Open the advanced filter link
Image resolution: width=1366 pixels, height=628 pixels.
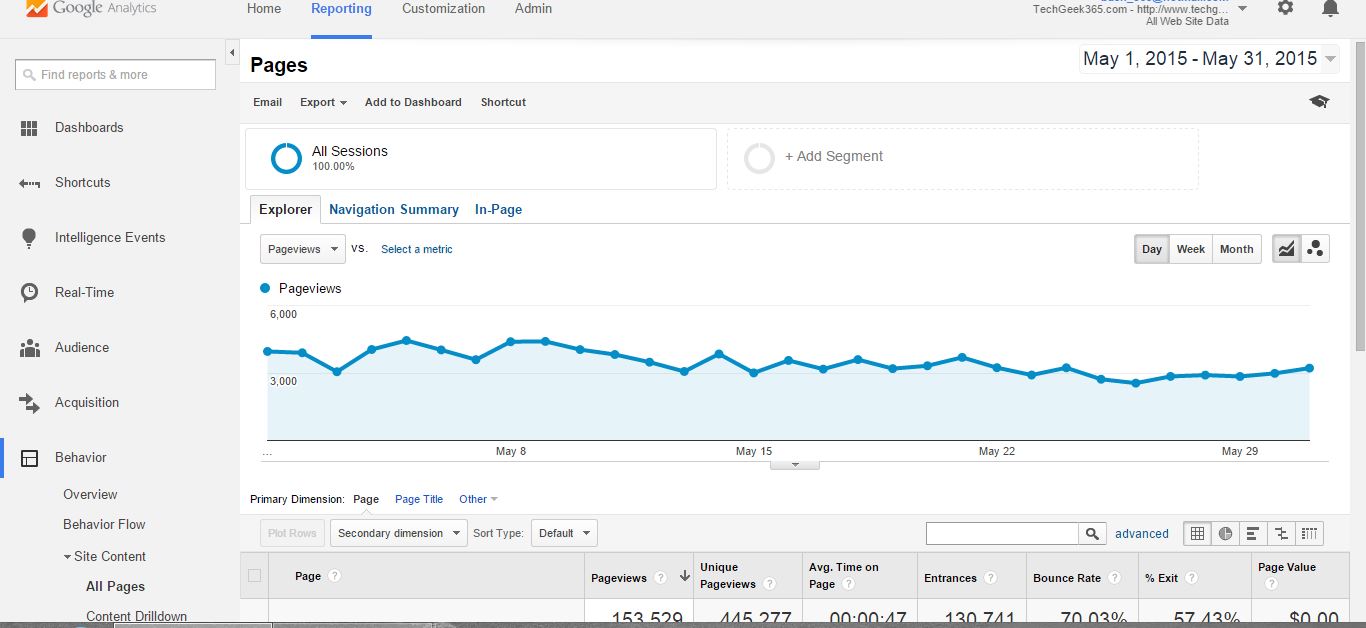point(1141,534)
